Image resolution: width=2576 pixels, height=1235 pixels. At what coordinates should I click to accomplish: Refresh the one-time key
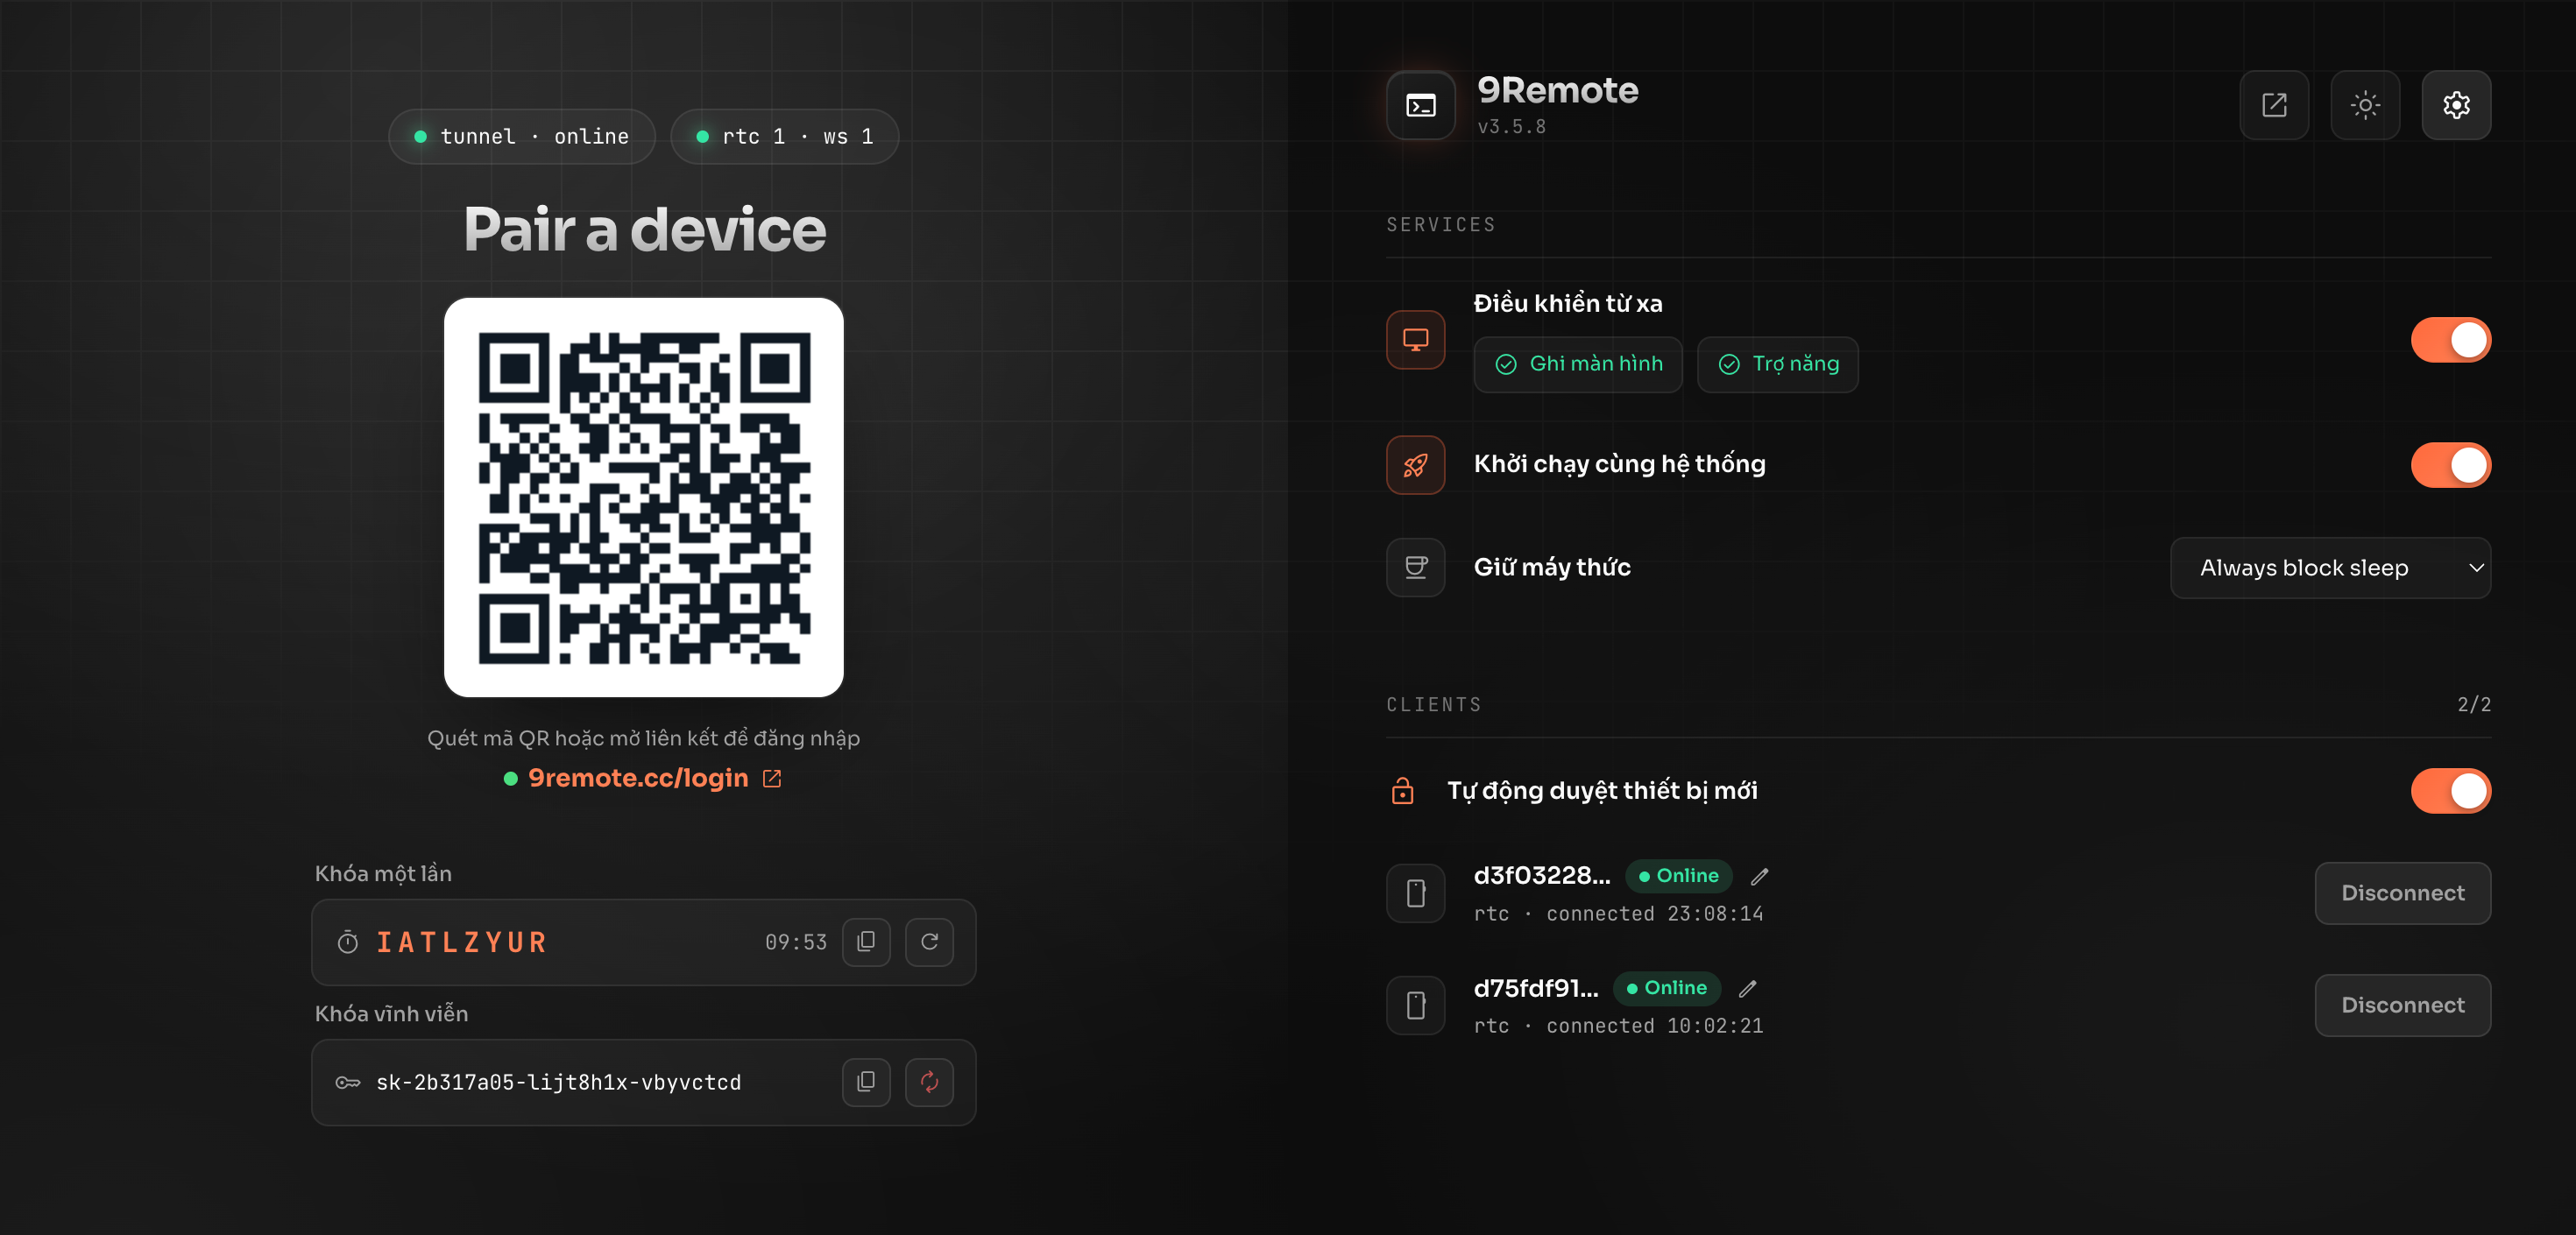click(929, 942)
